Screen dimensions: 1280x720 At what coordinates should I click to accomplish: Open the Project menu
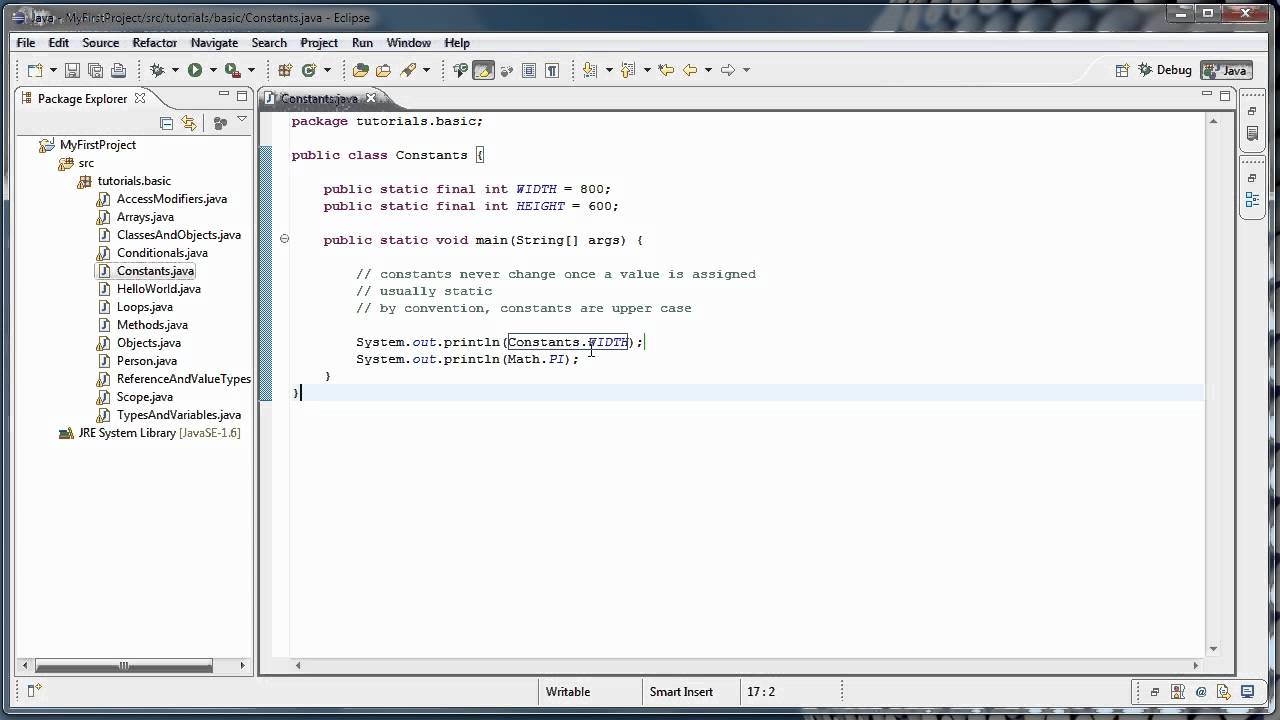[319, 43]
